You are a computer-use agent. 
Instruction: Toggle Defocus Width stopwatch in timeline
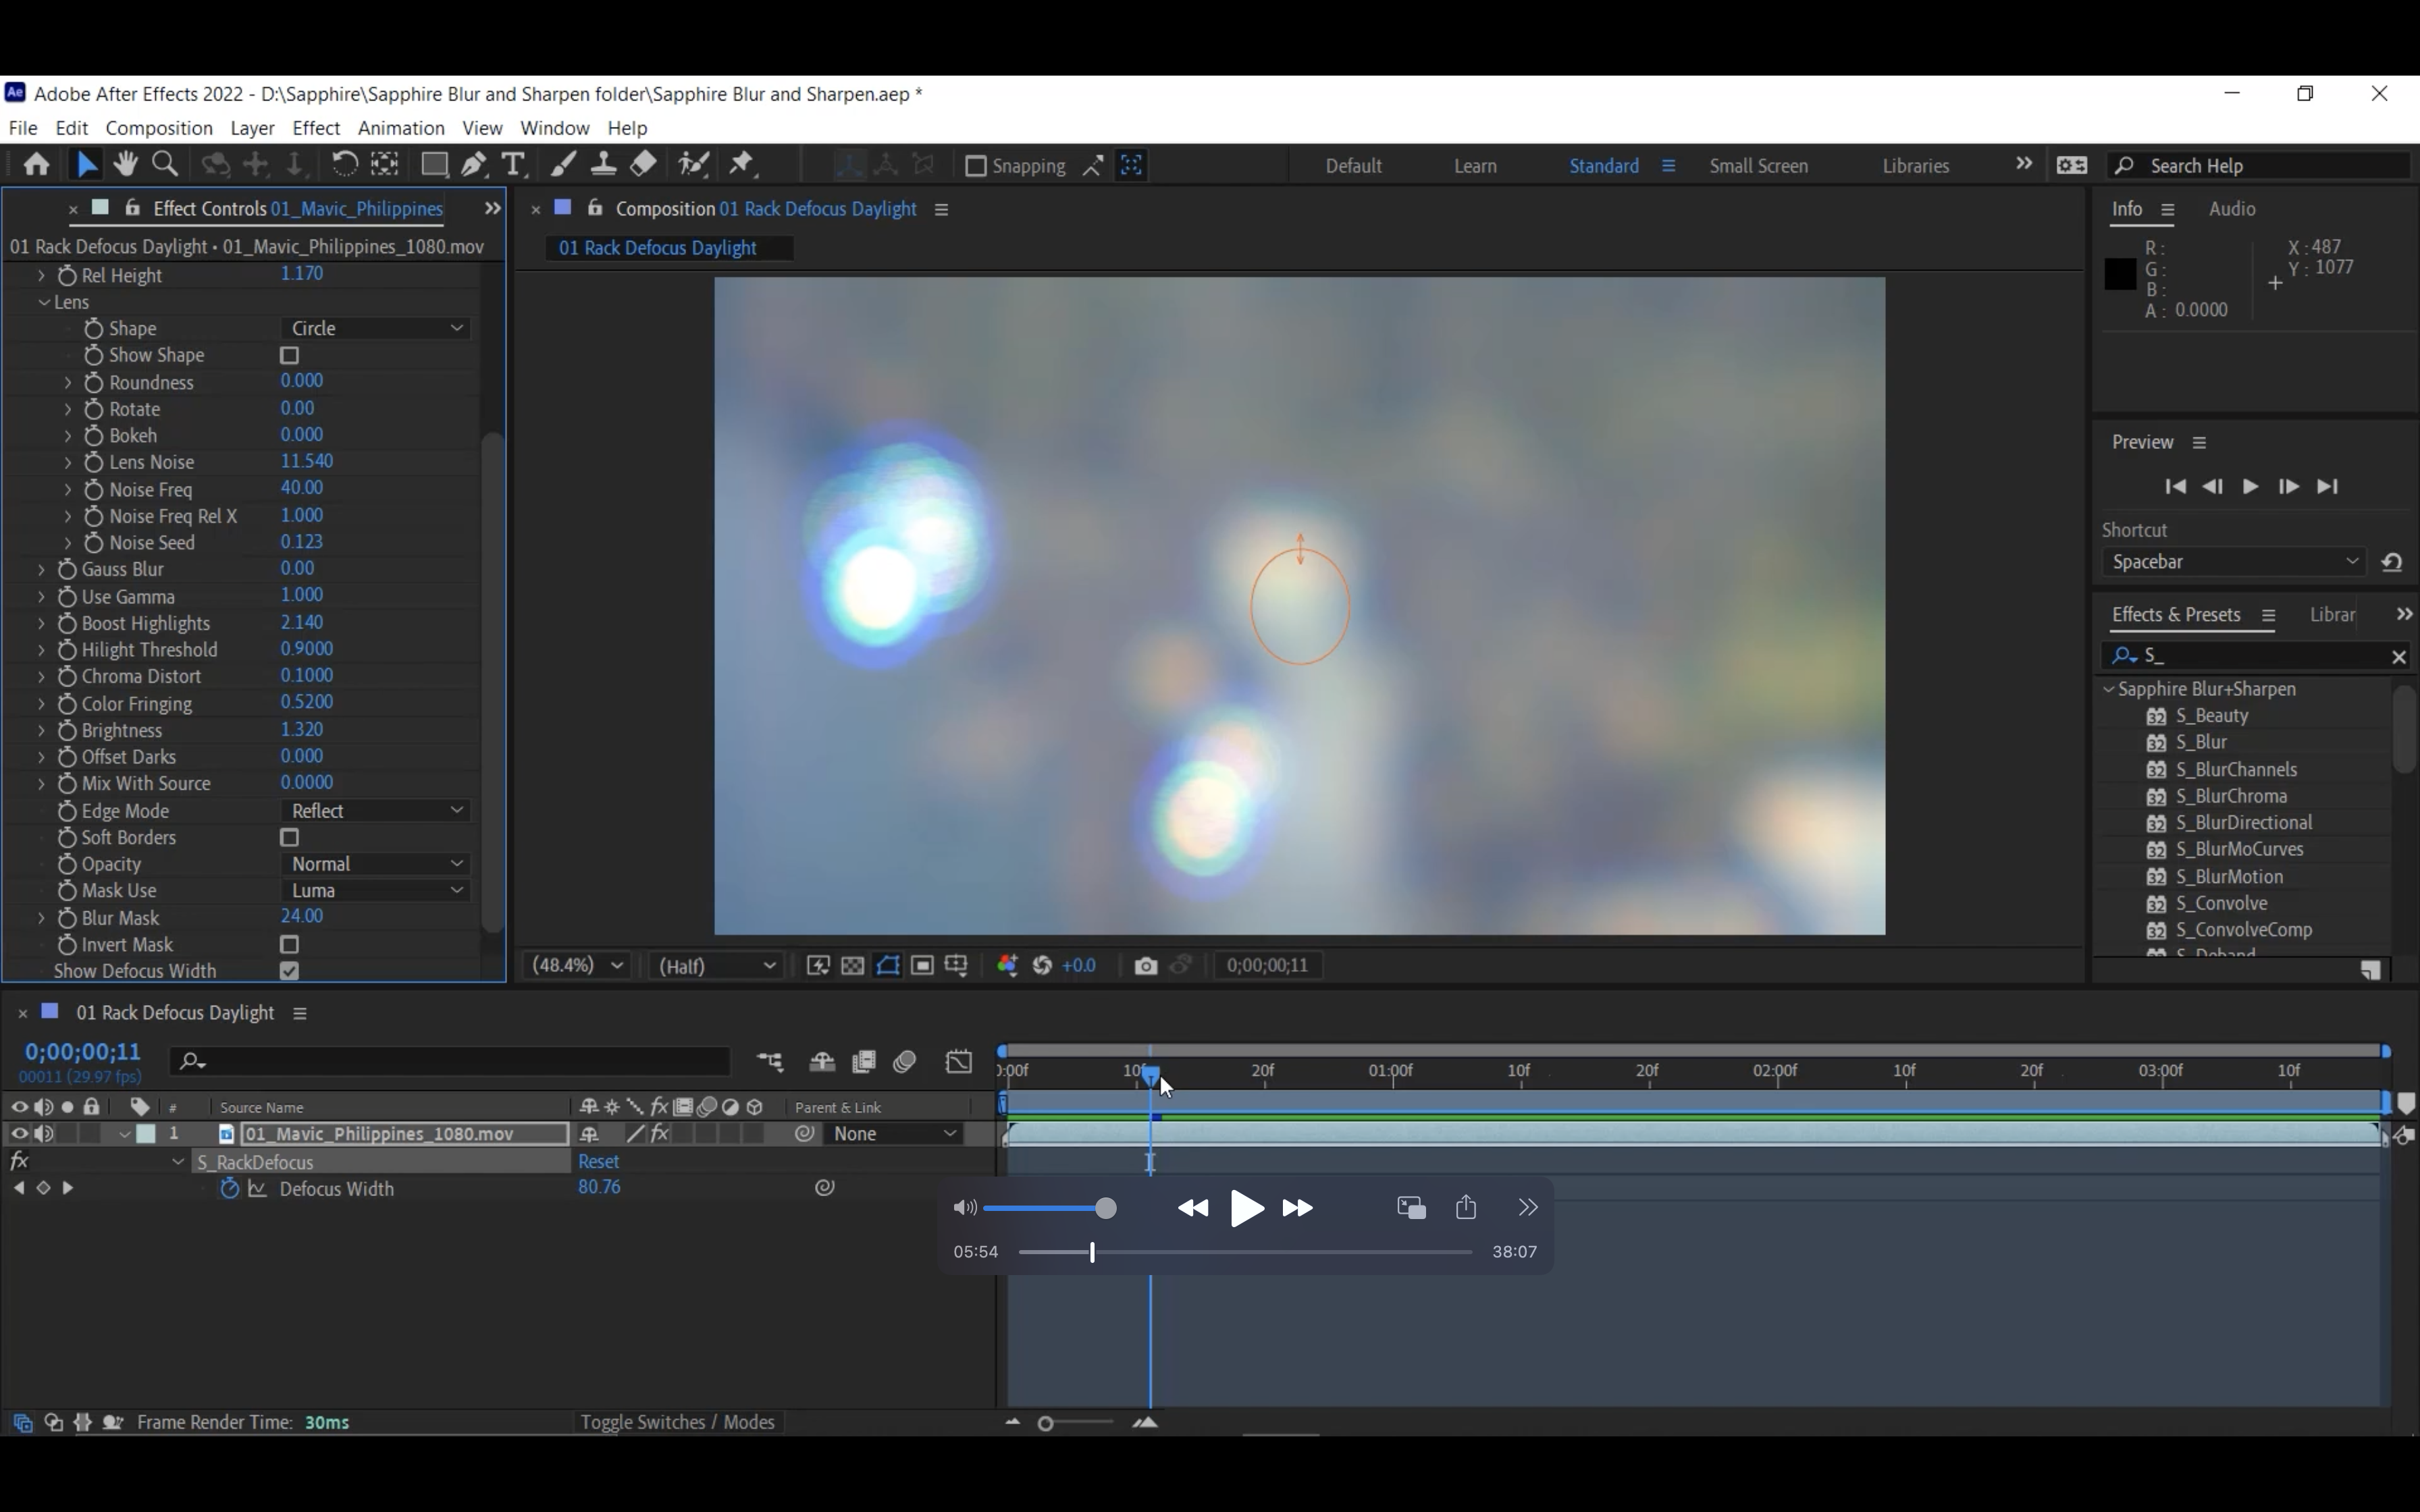229,1188
